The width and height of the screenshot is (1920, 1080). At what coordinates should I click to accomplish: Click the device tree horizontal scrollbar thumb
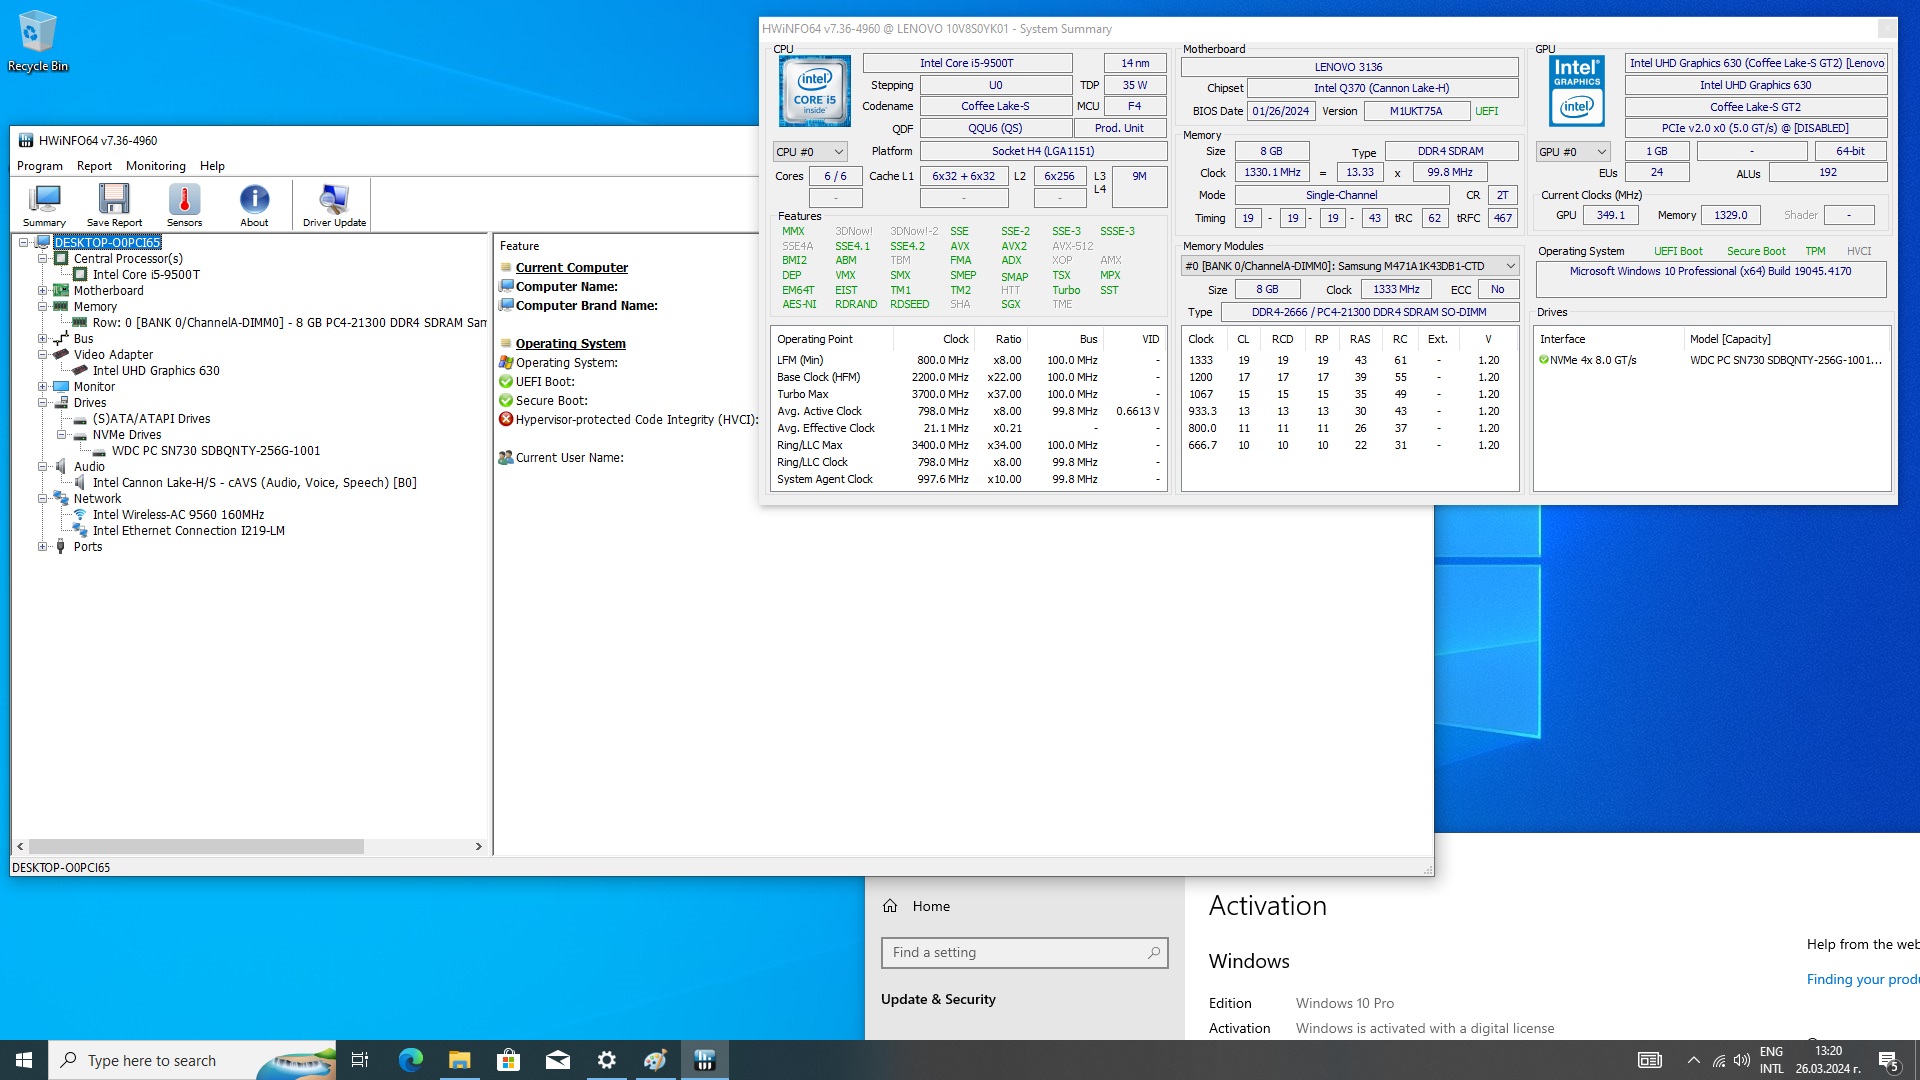pyautogui.click(x=196, y=846)
